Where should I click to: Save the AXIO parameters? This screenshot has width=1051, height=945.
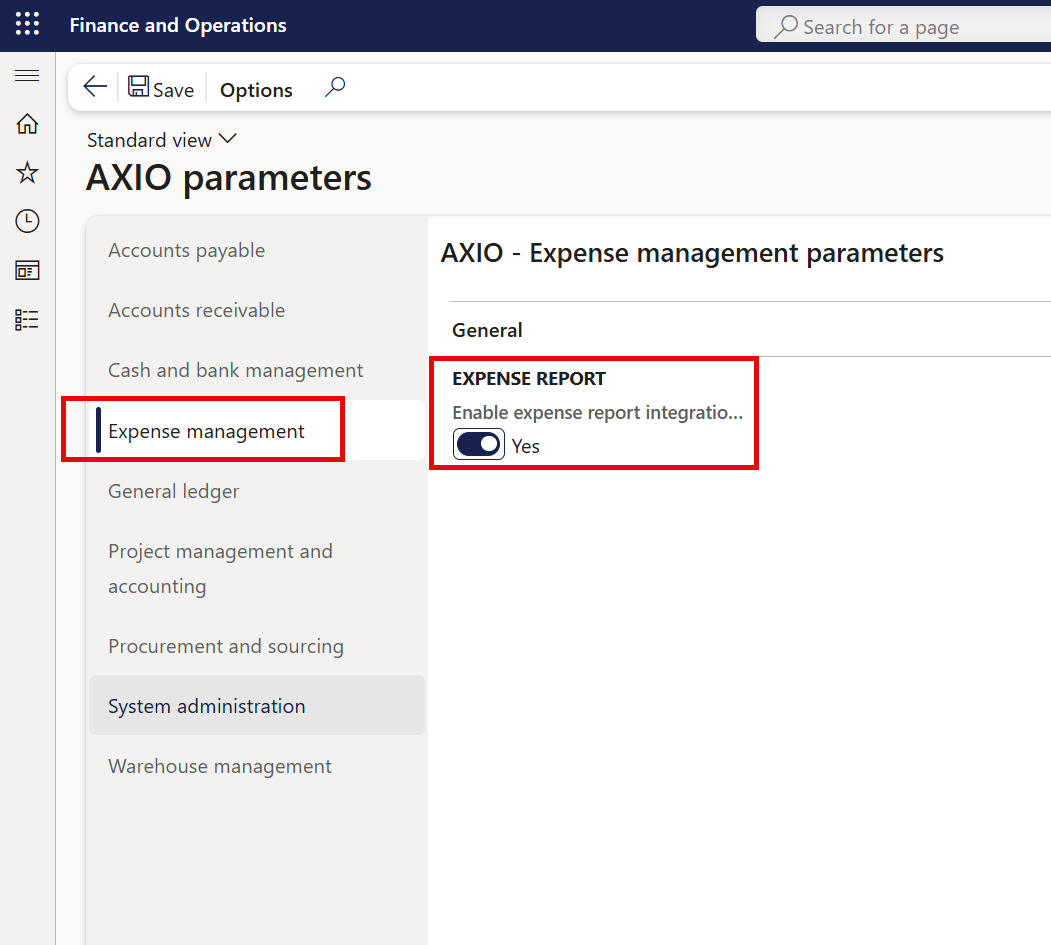161,87
